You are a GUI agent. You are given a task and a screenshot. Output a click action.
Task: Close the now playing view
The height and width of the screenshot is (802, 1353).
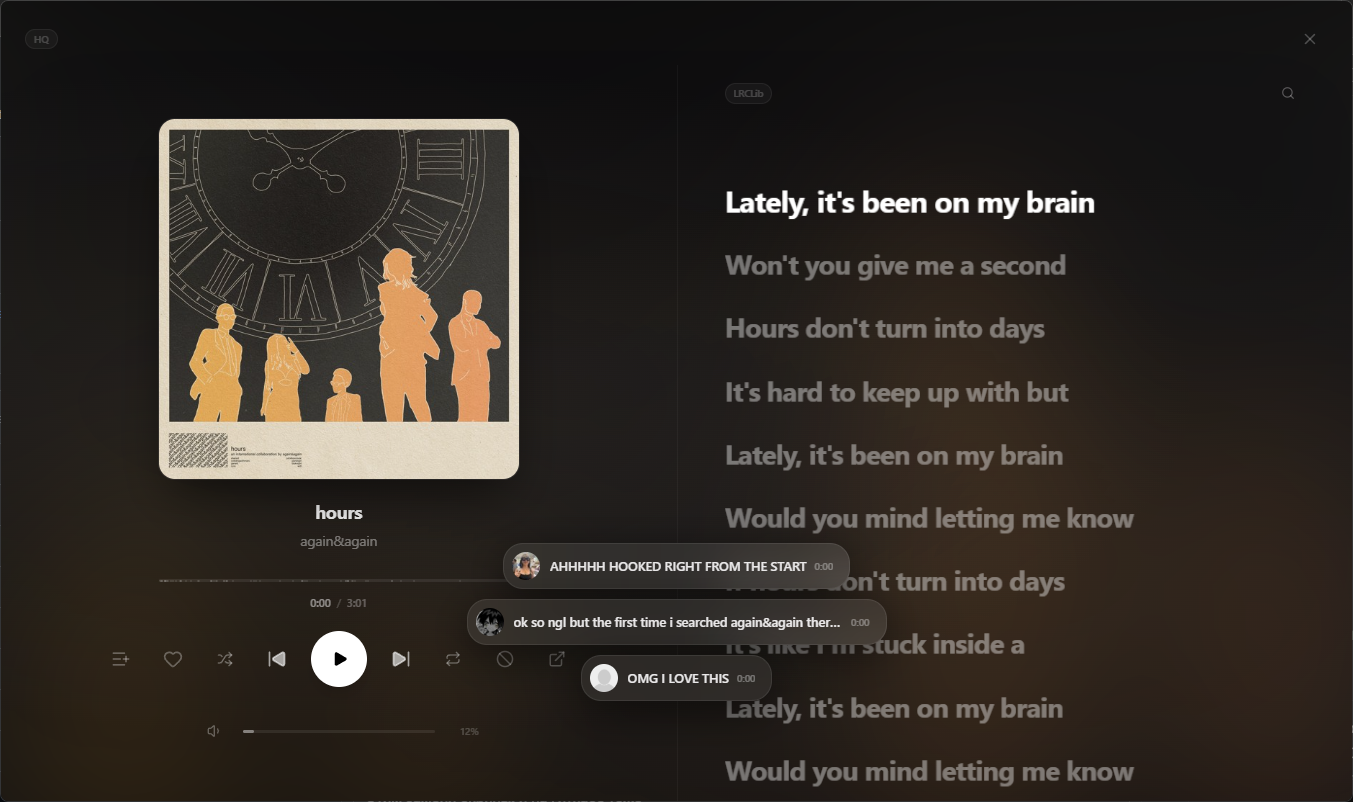tap(1310, 39)
